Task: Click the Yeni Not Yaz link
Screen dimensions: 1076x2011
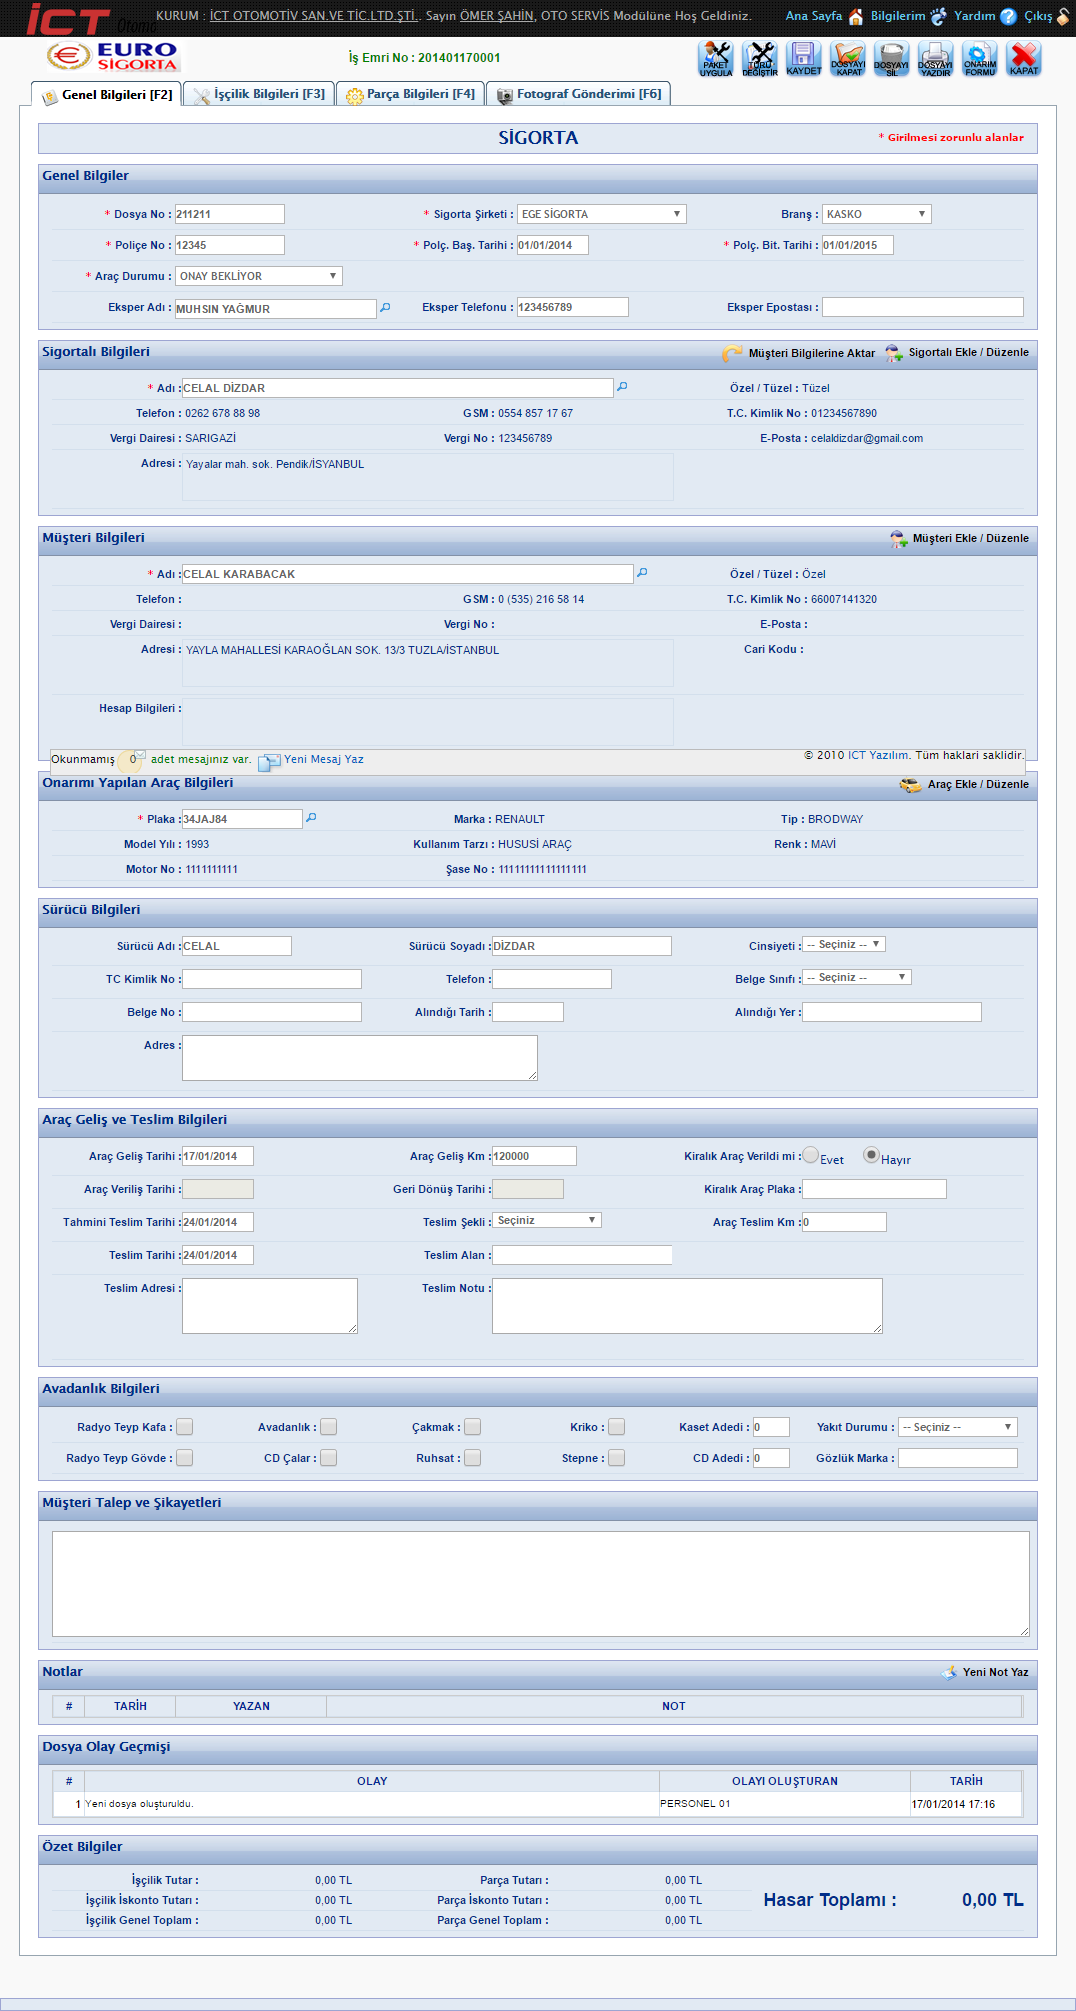Action: (x=994, y=1672)
